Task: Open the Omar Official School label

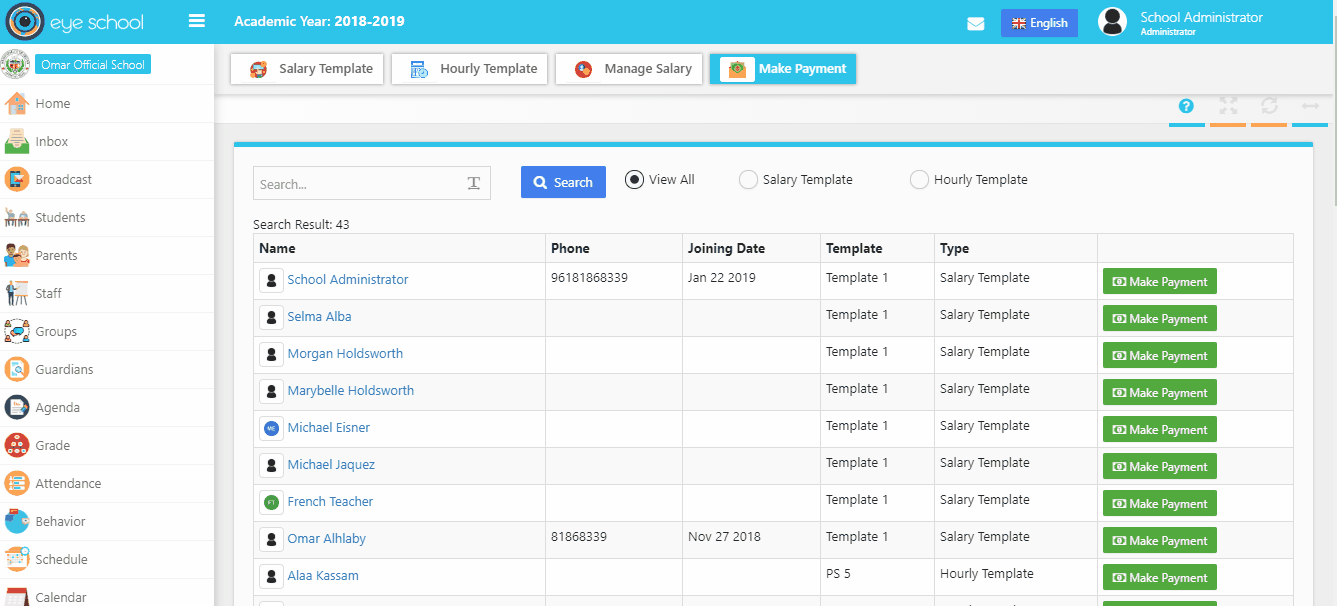Action: click(93, 65)
